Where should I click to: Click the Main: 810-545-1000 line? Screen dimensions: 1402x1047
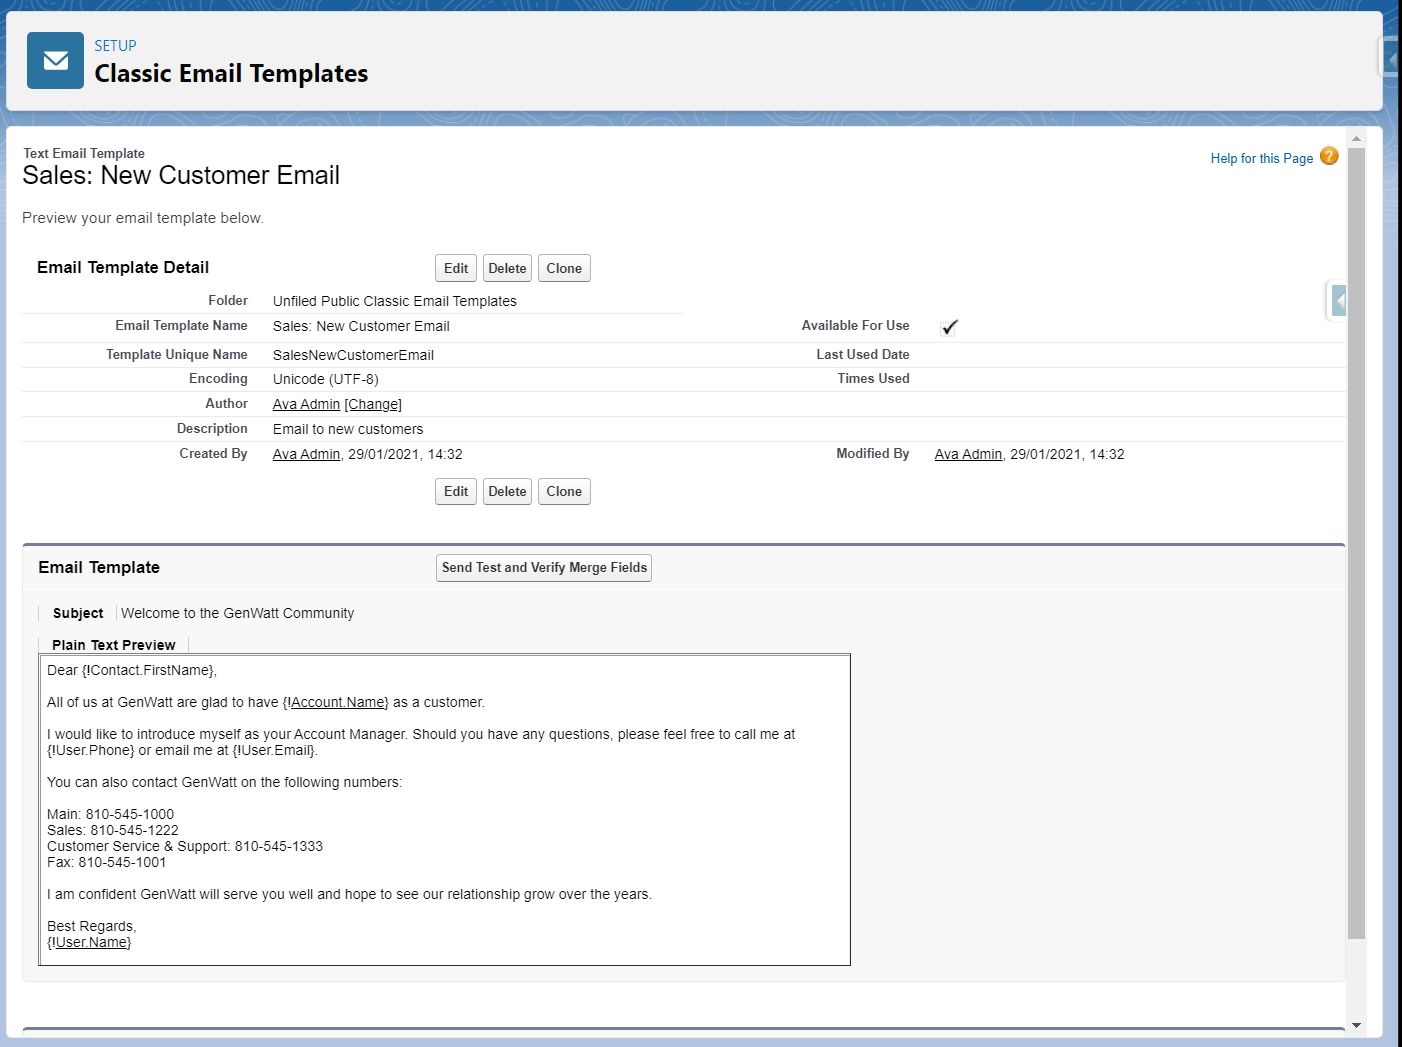pyautogui.click(x=110, y=814)
